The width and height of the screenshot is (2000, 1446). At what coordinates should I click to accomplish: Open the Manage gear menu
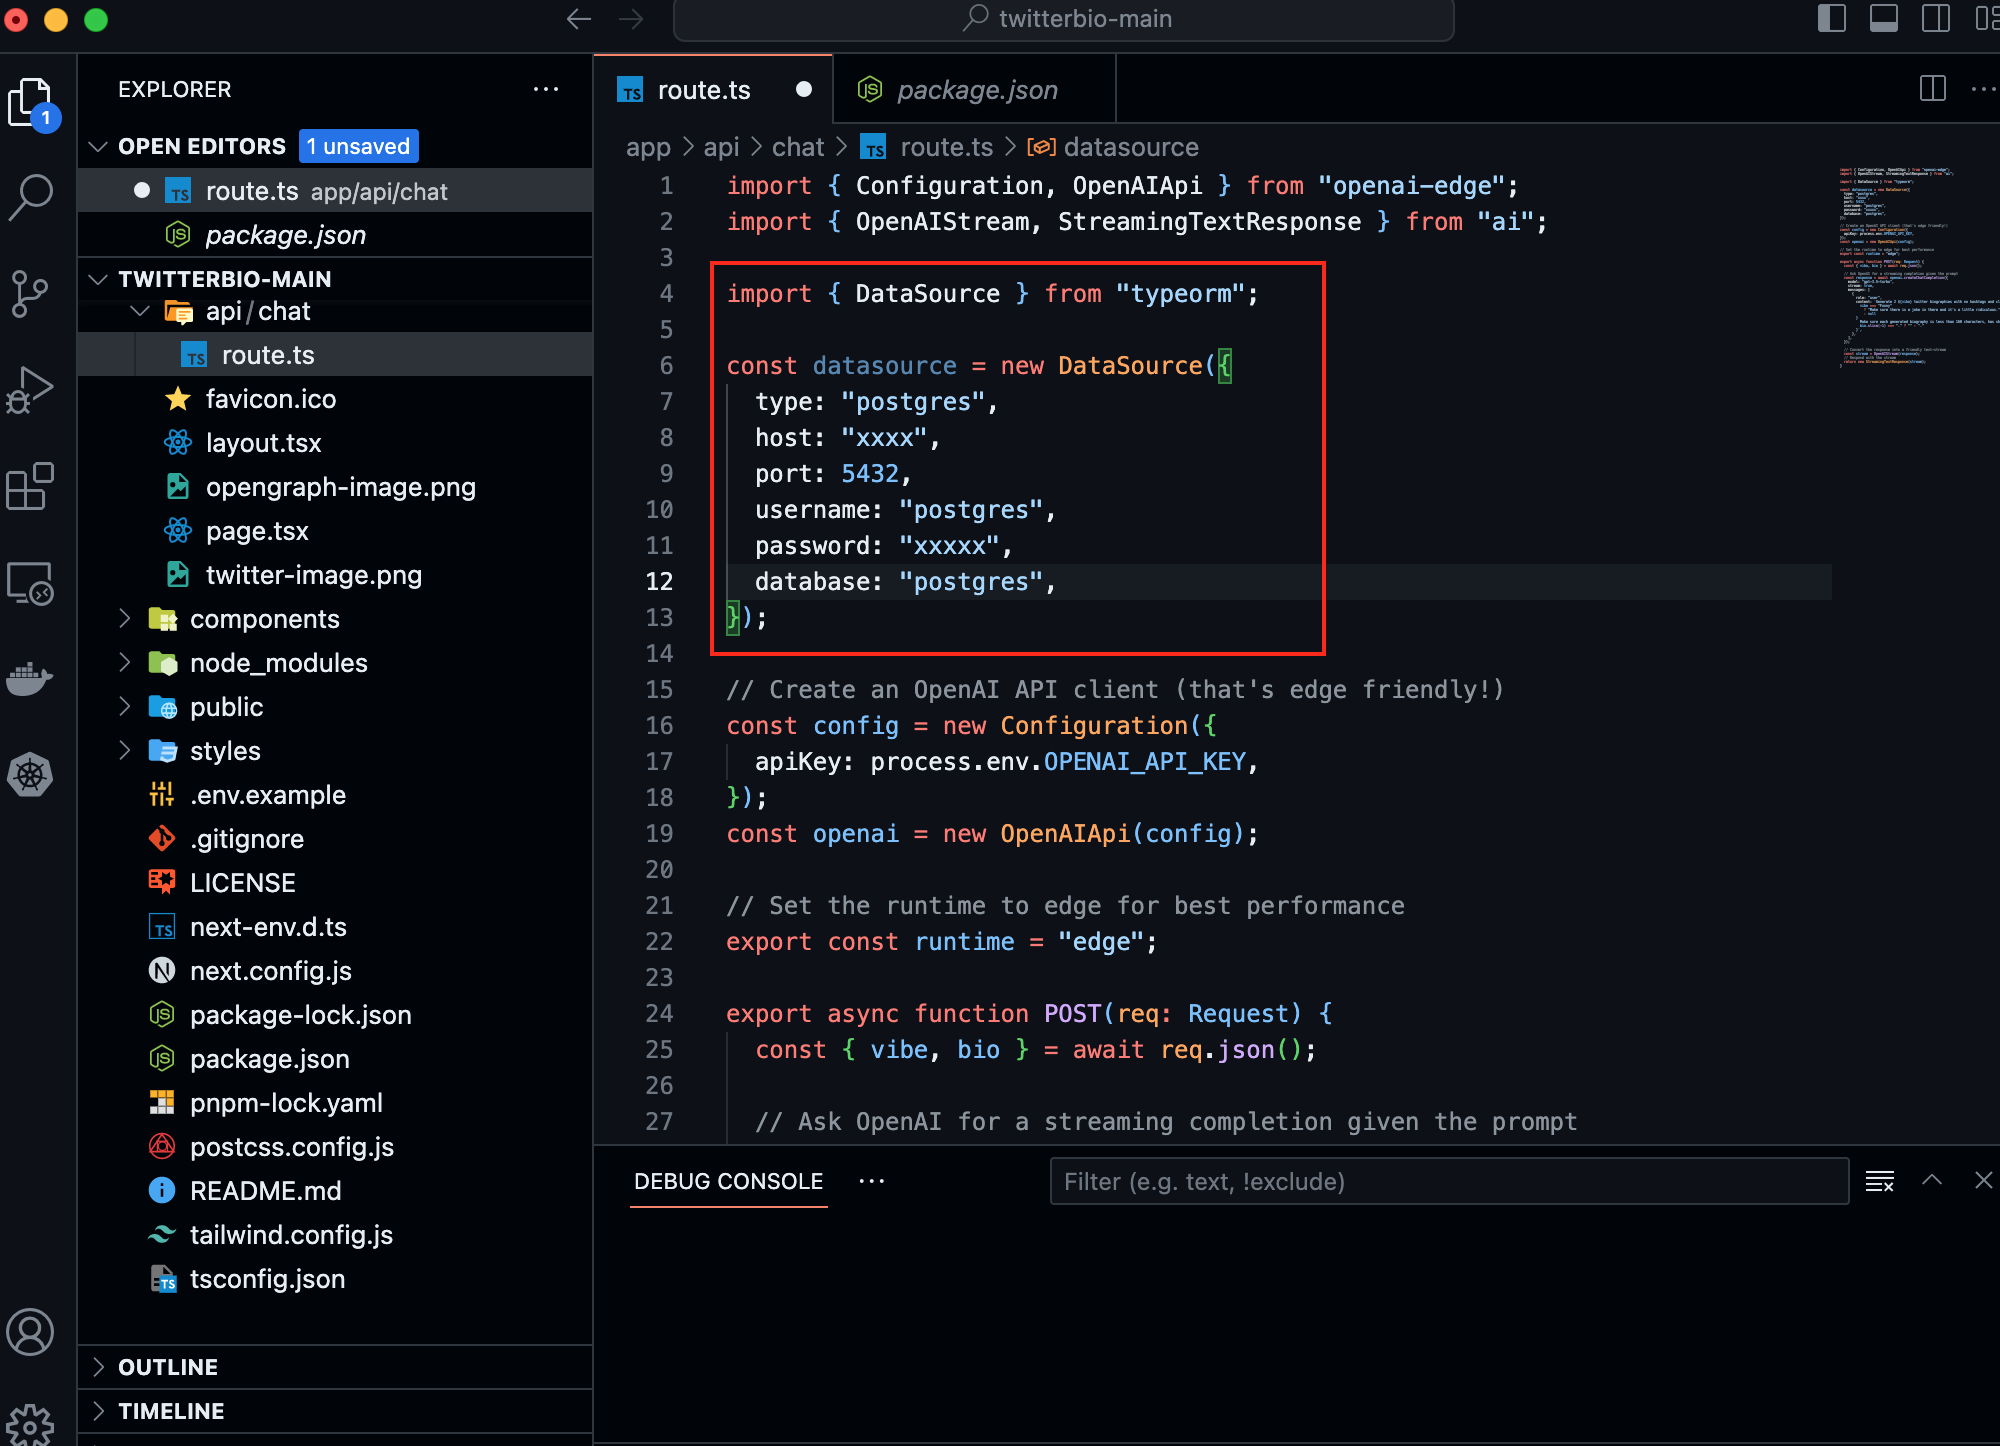tap(31, 1424)
